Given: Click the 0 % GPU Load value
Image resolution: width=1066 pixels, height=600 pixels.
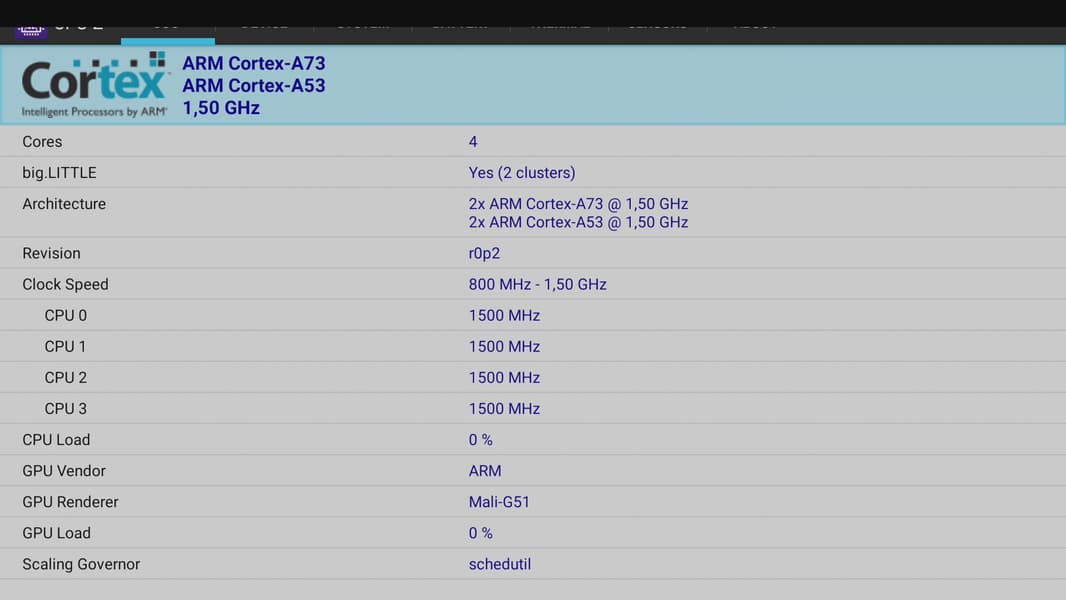Looking at the screenshot, I should tap(481, 533).
